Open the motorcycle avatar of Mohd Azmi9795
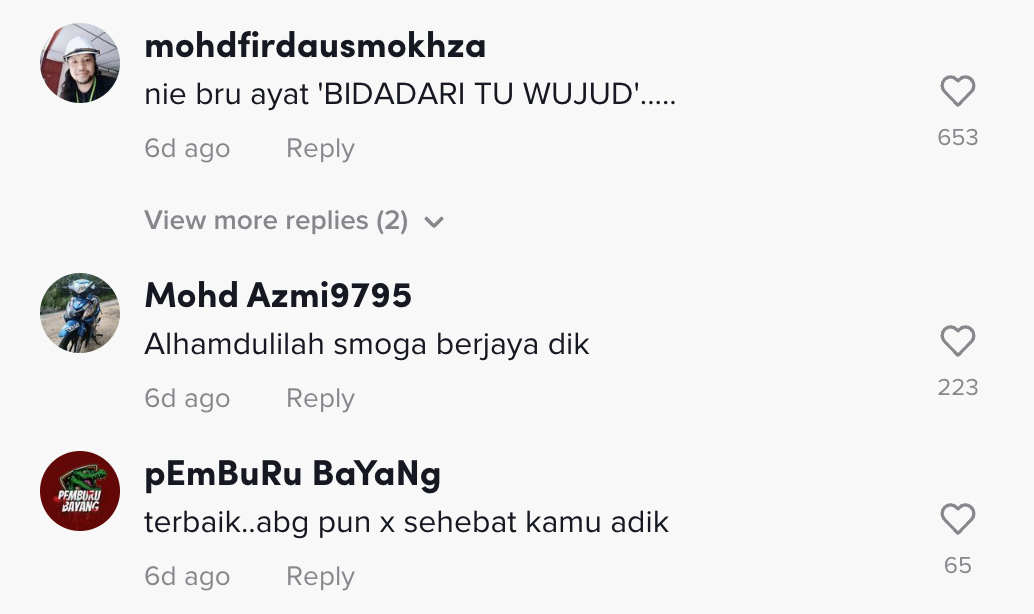 (80, 313)
